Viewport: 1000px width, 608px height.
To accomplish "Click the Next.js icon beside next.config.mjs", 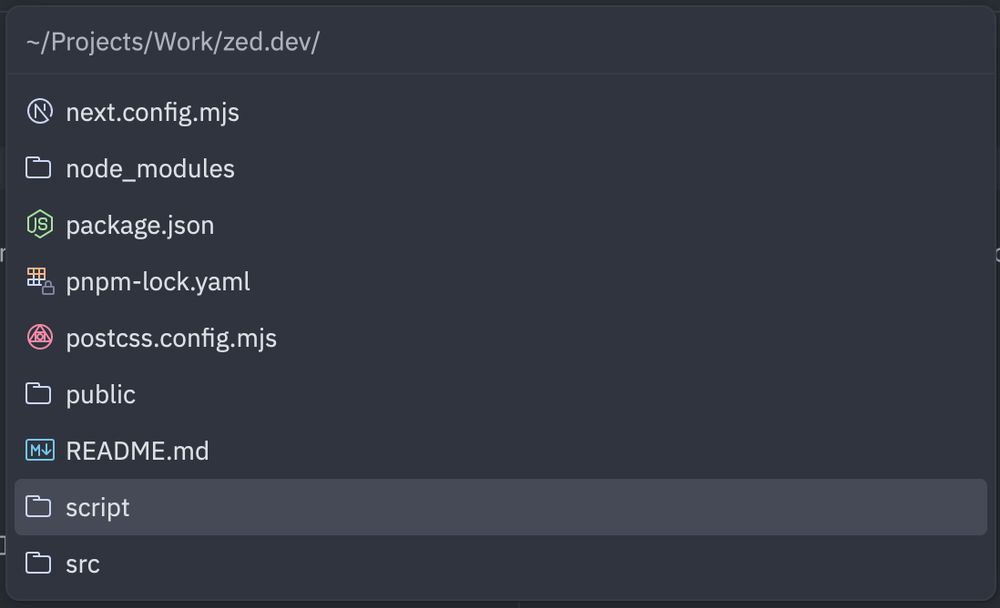I will (40, 112).
